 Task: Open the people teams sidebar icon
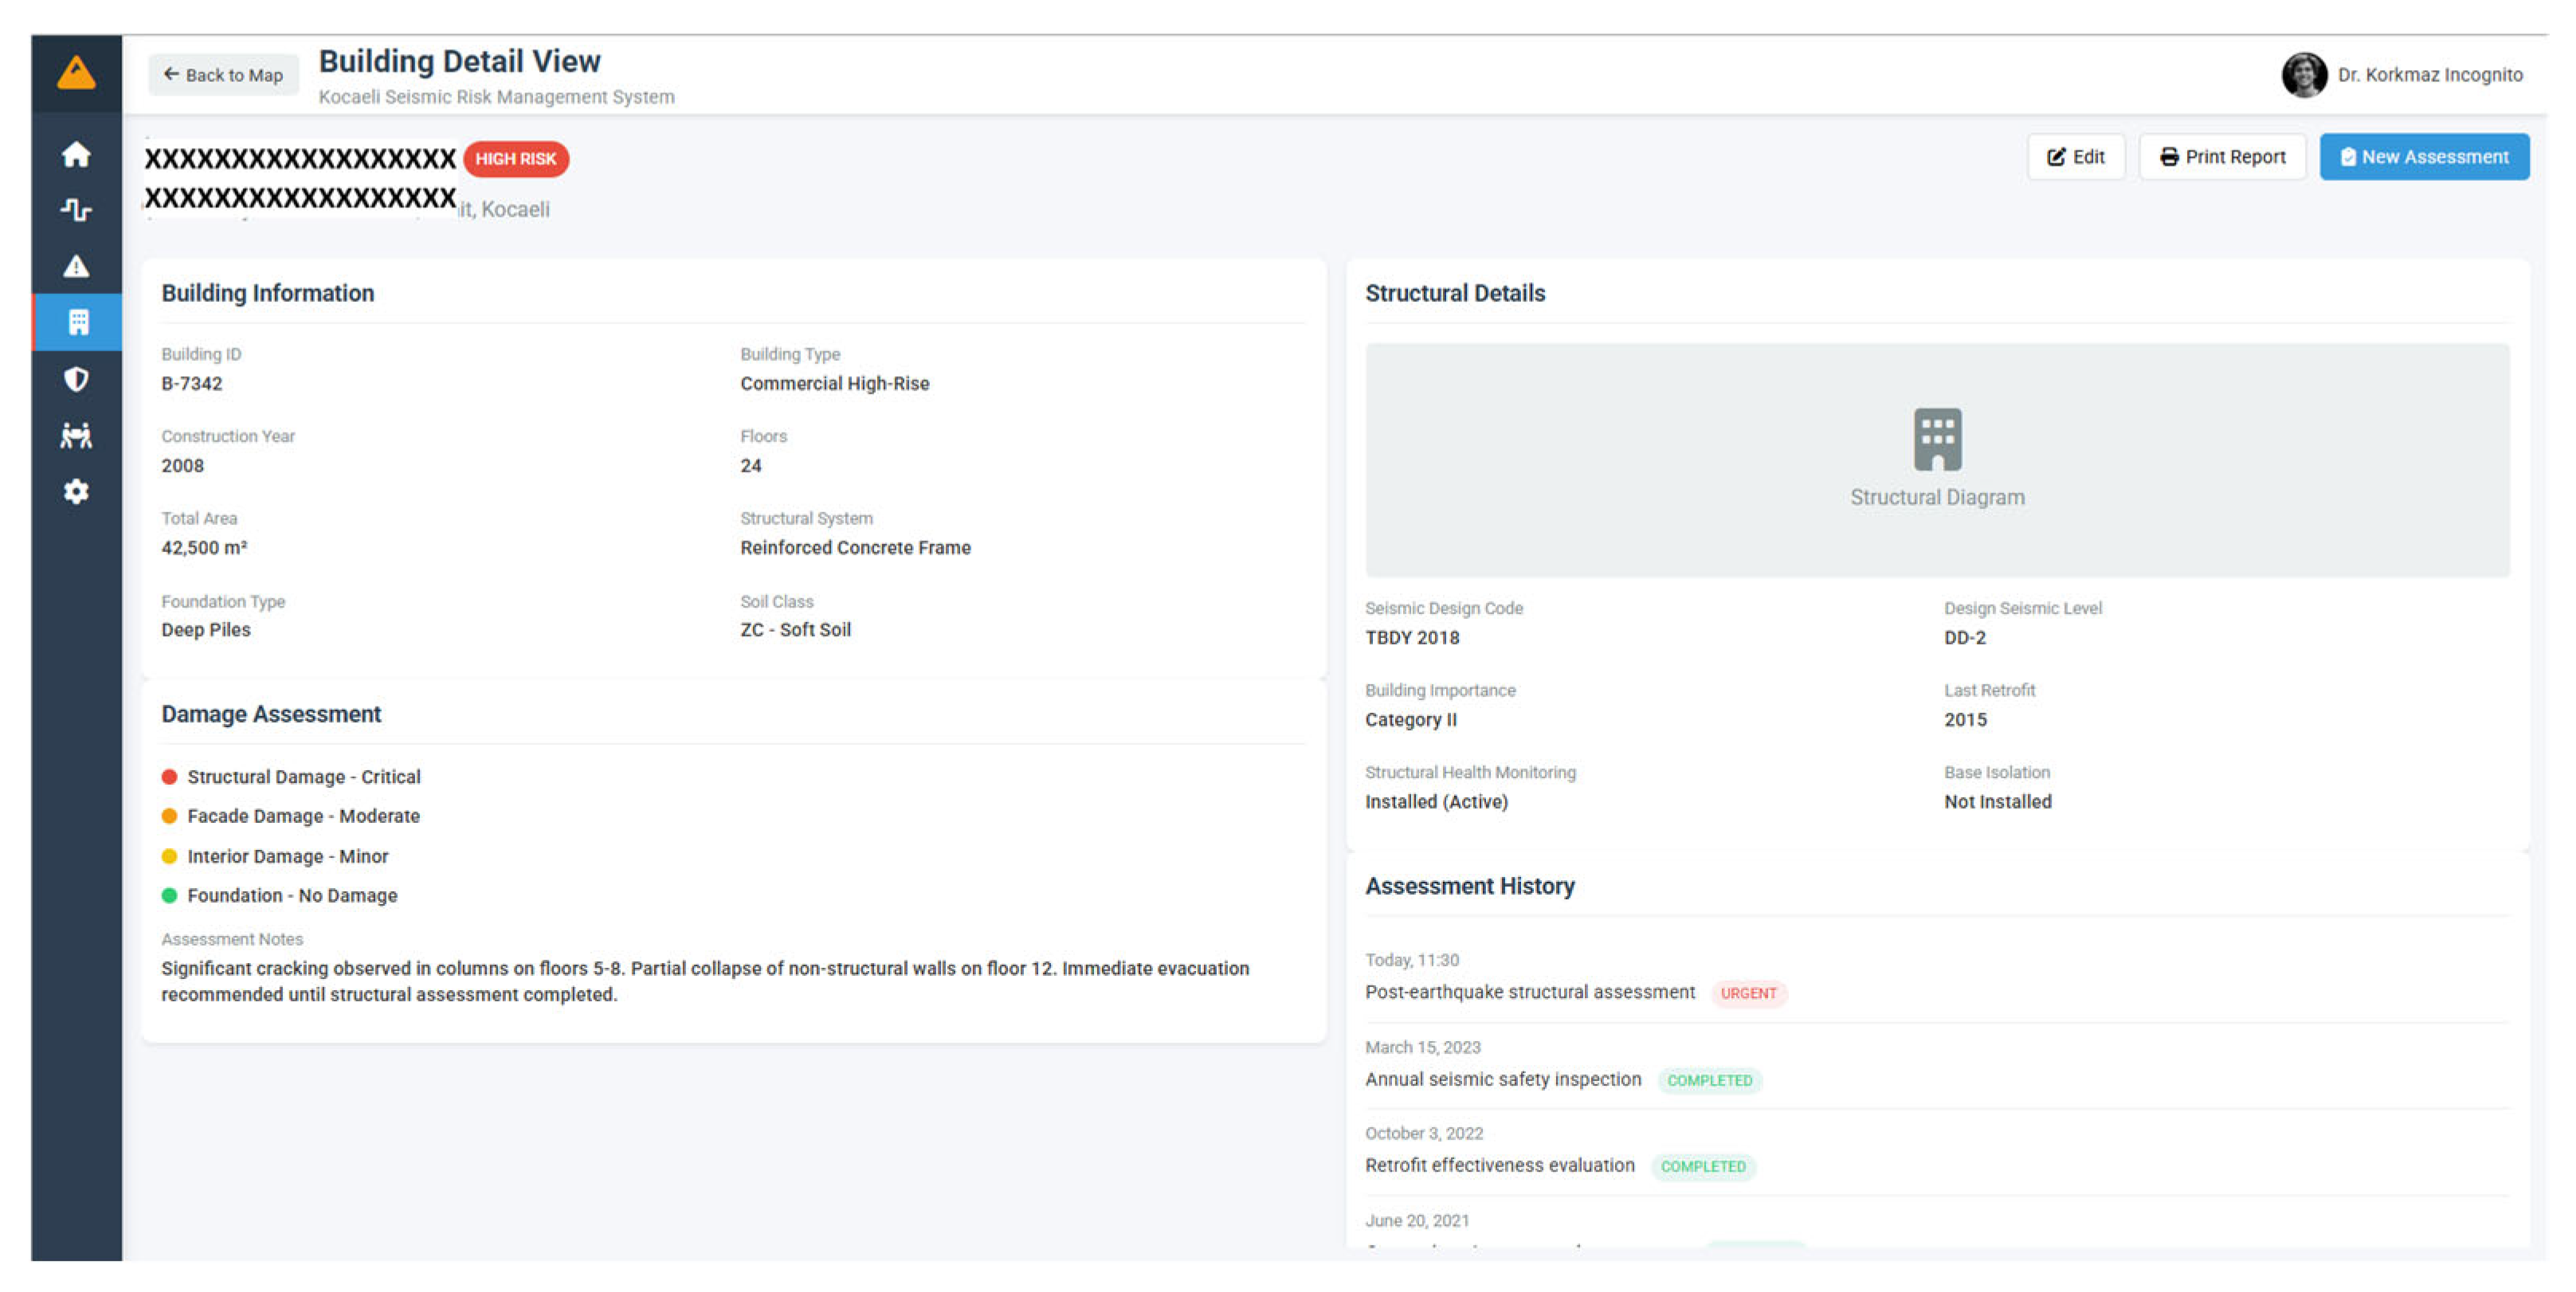tap(76, 435)
